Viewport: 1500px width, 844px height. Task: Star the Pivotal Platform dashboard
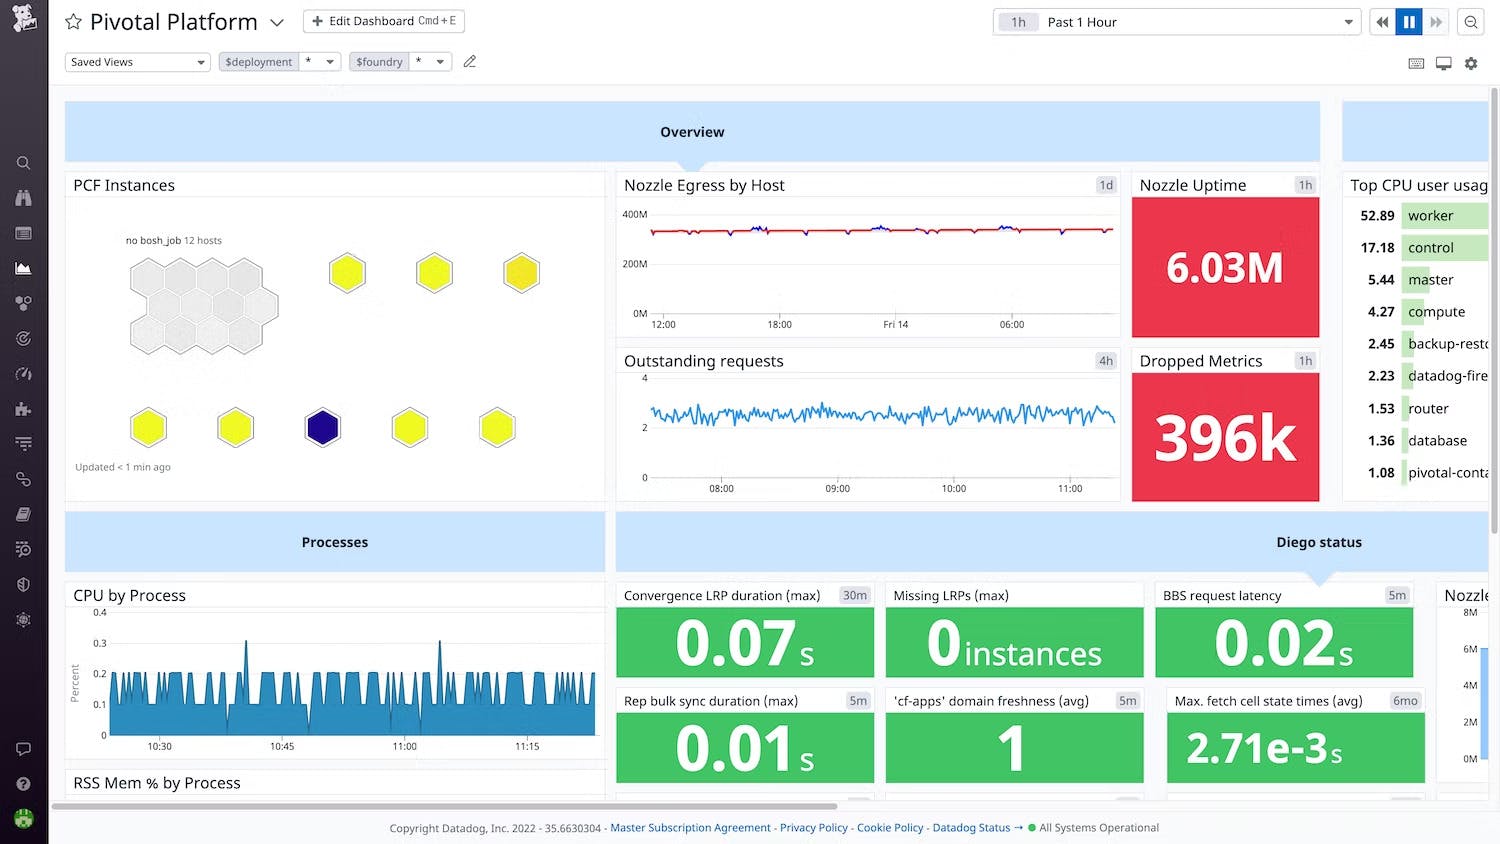pyautogui.click(x=73, y=22)
